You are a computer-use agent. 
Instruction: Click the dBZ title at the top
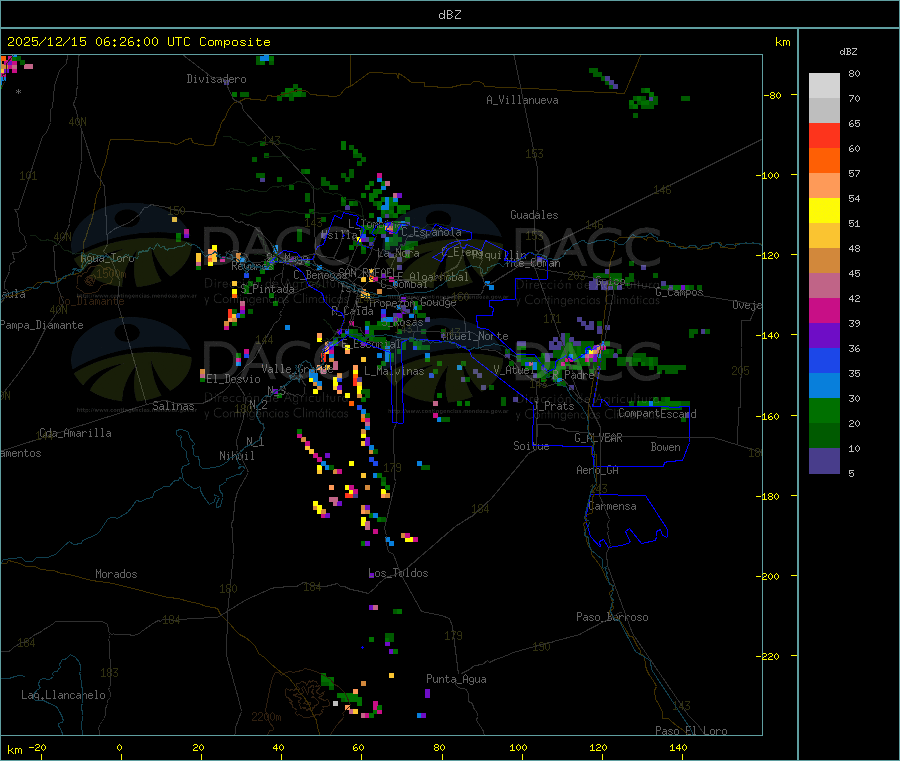(449, 14)
